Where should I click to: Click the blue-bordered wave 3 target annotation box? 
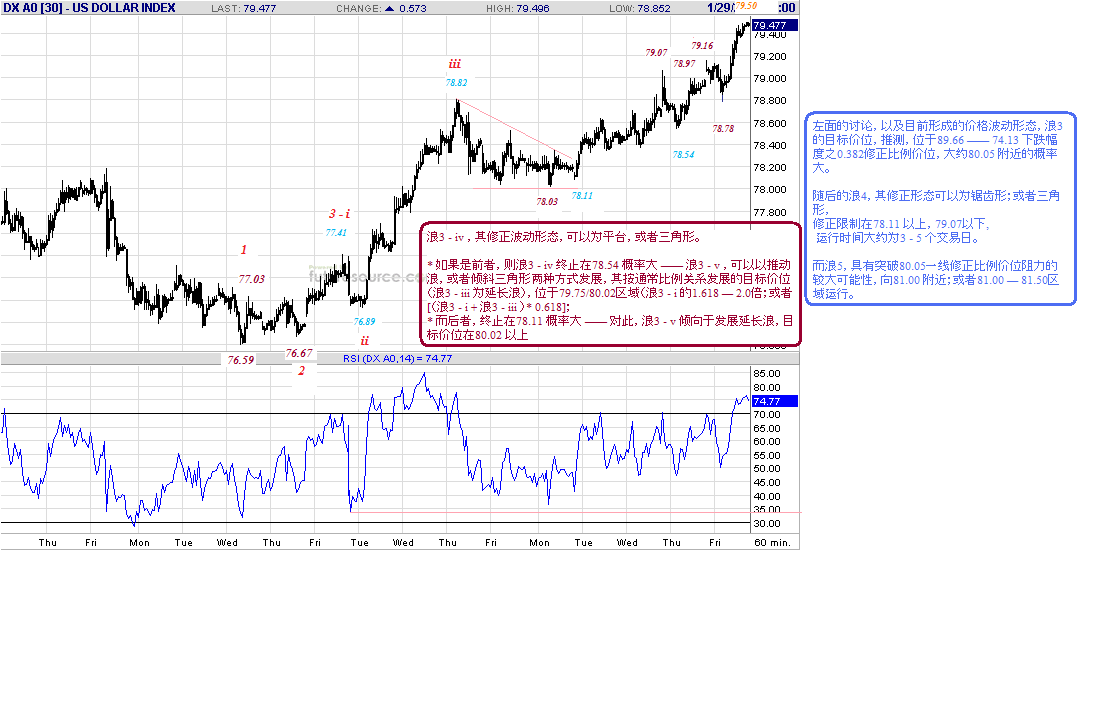941,209
